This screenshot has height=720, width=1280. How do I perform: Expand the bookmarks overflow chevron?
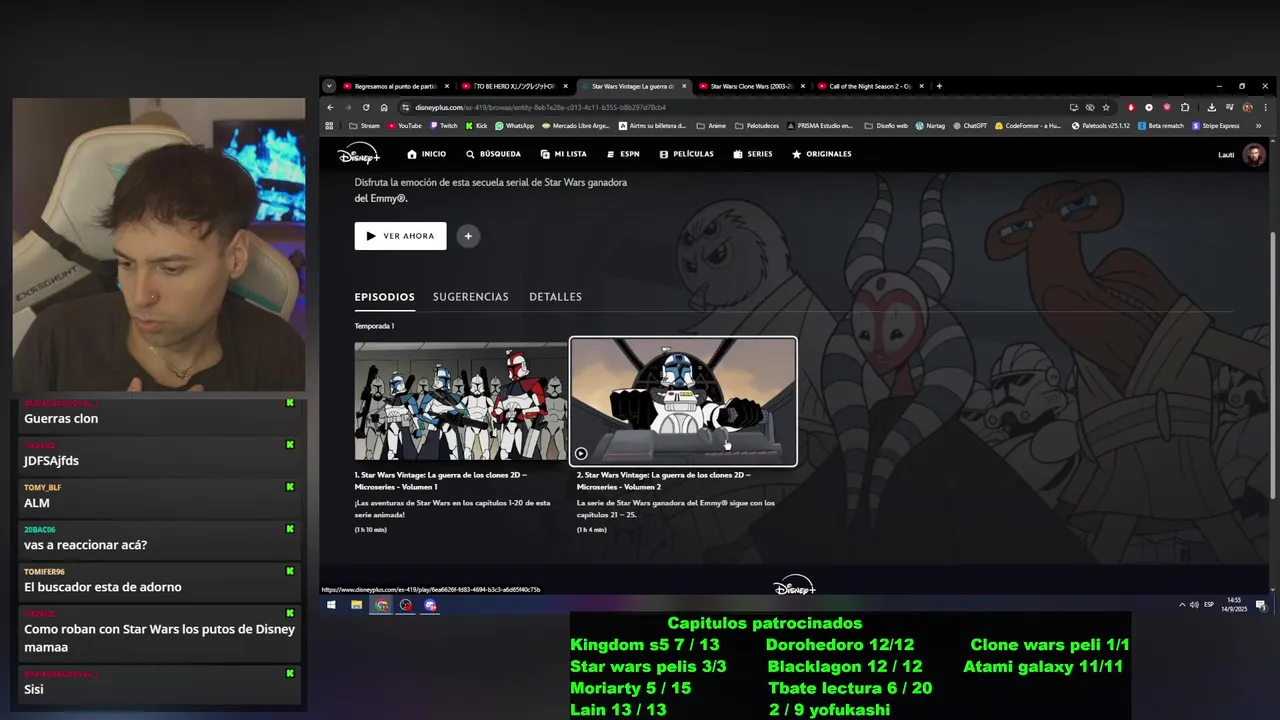[1258, 126]
